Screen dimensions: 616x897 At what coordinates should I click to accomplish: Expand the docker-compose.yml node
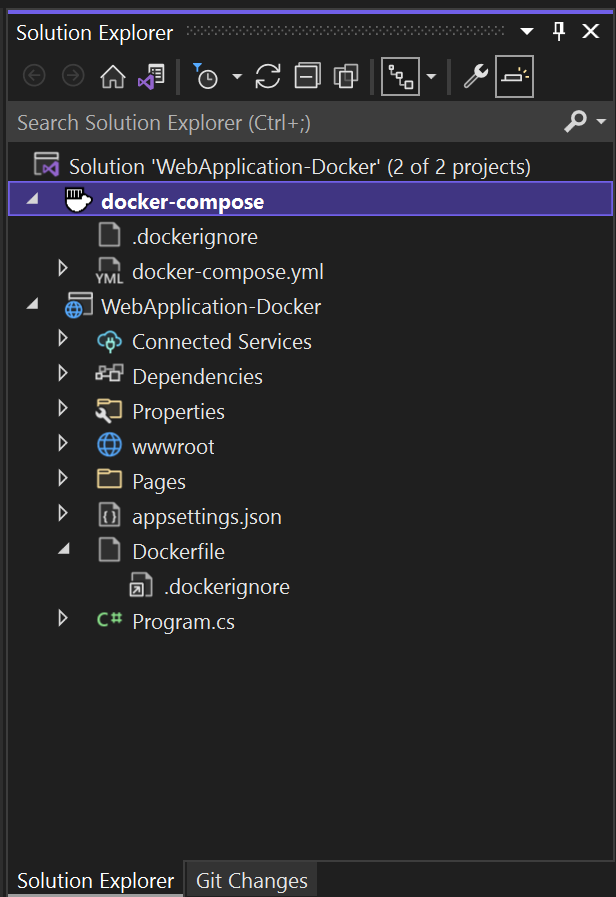coord(63,270)
